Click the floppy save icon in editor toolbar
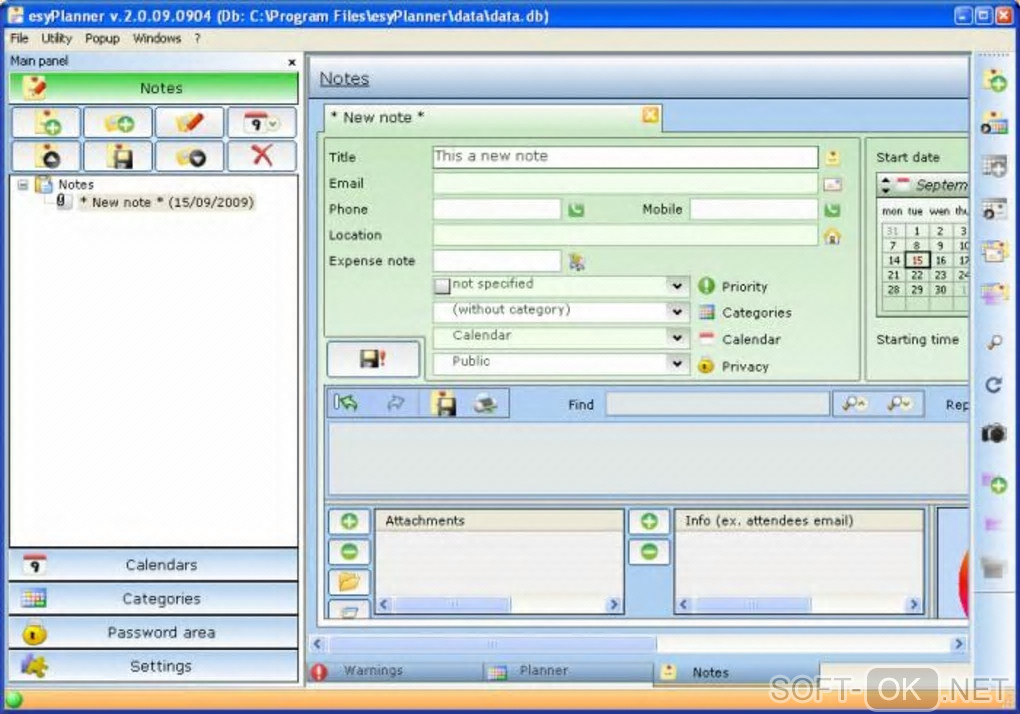Screen dimensions: 1020x714 coord(444,404)
